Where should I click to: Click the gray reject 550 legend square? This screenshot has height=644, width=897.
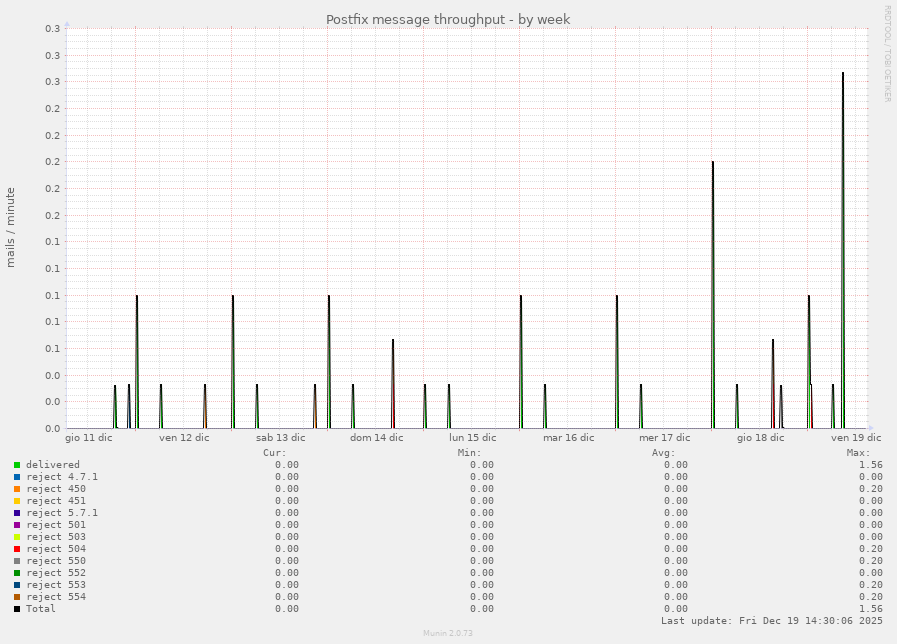[16, 560]
